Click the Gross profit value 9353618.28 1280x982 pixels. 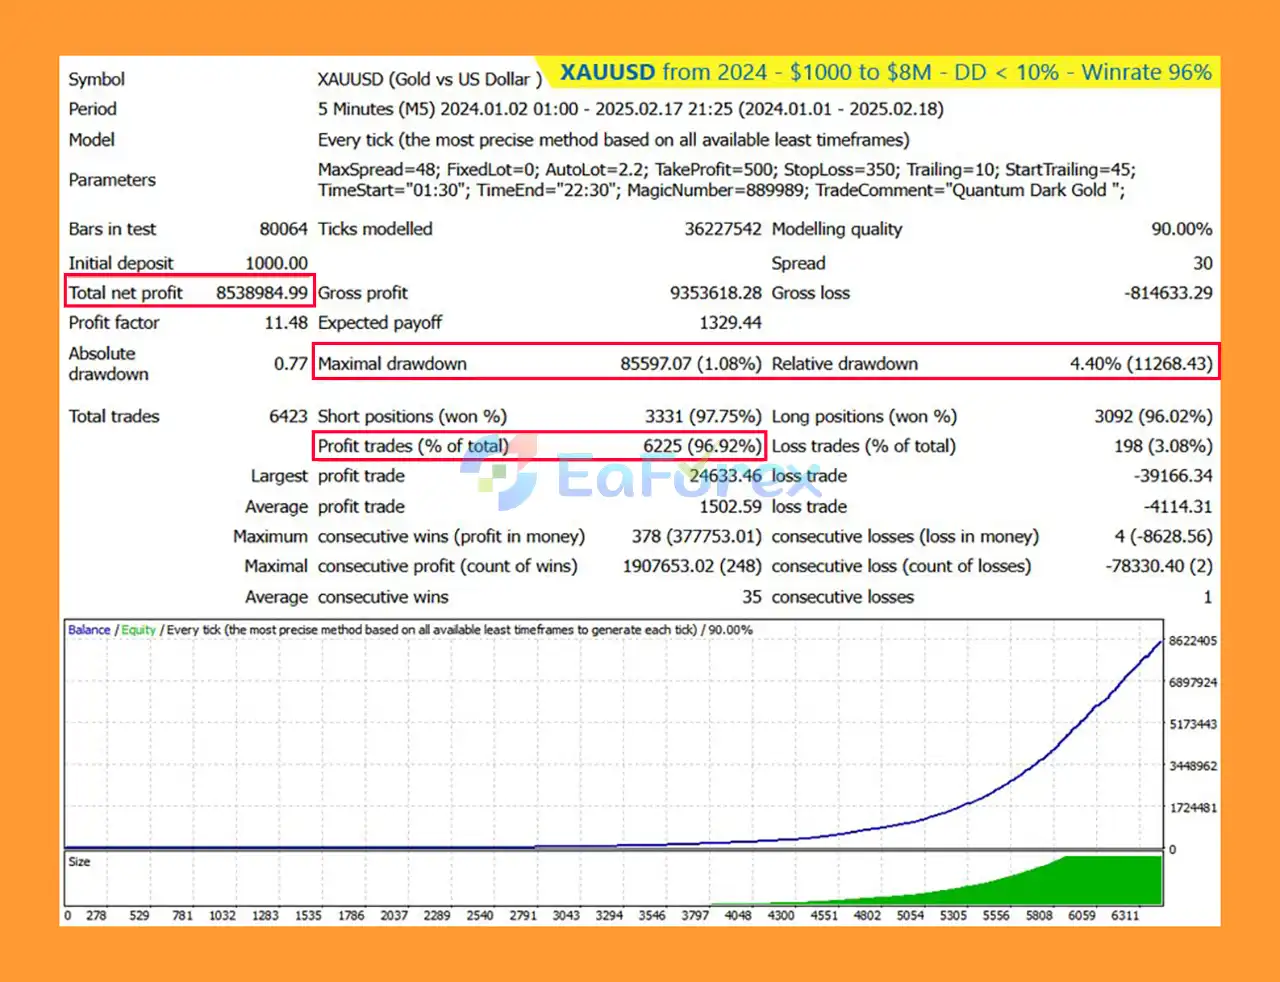(715, 293)
